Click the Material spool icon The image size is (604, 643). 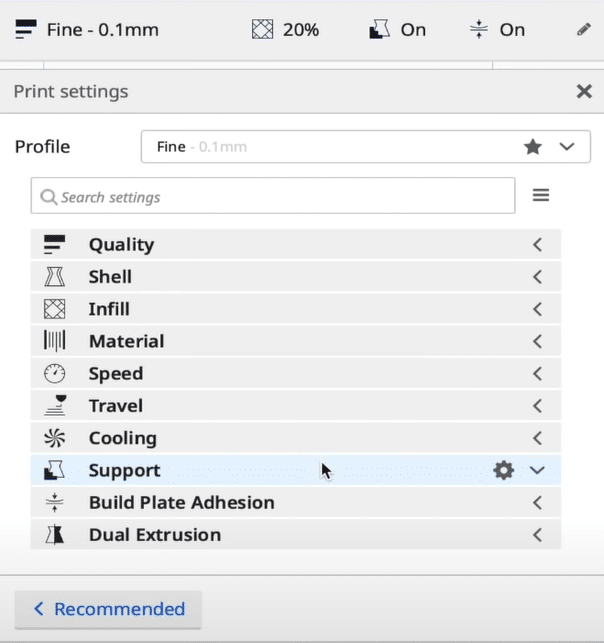[x=54, y=341]
